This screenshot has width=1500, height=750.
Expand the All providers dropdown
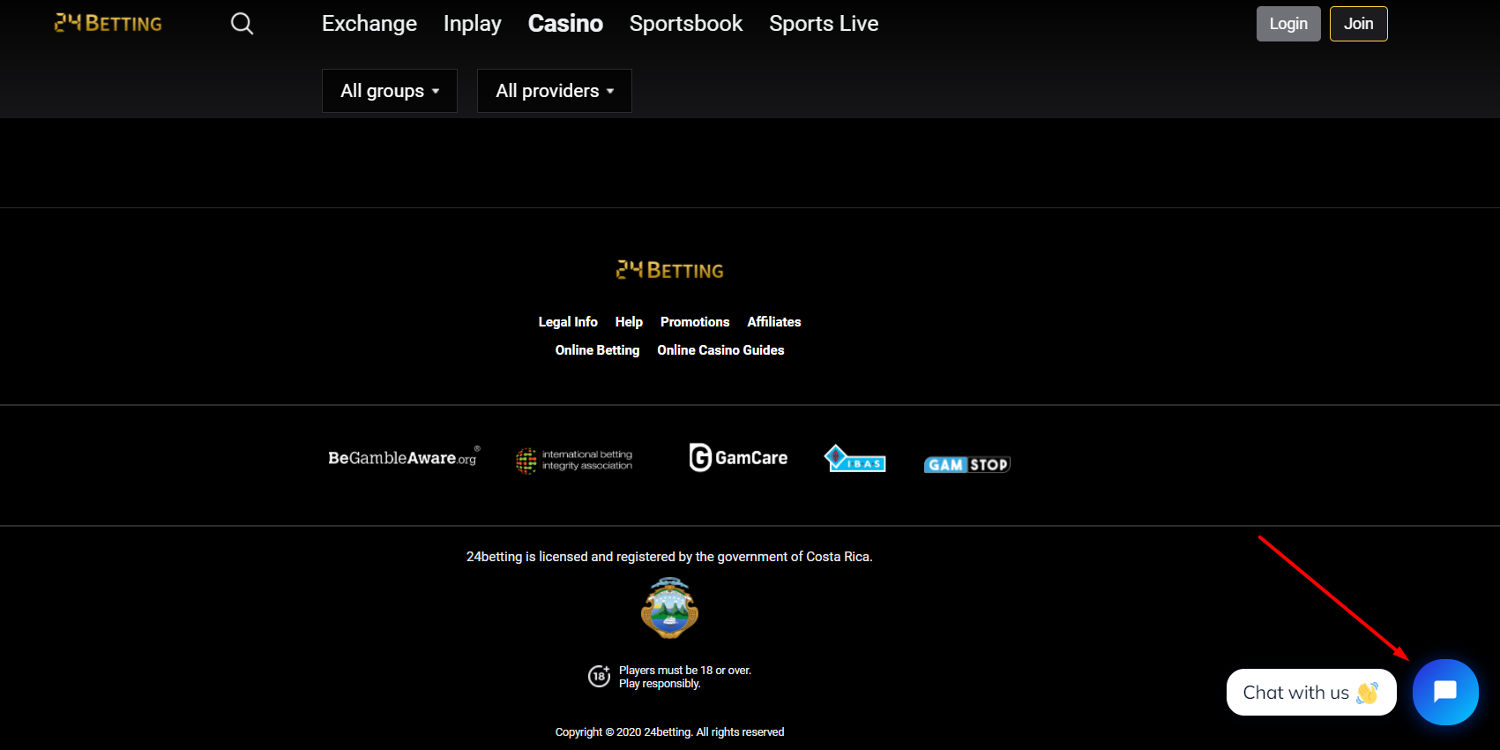(x=554, y=91)
